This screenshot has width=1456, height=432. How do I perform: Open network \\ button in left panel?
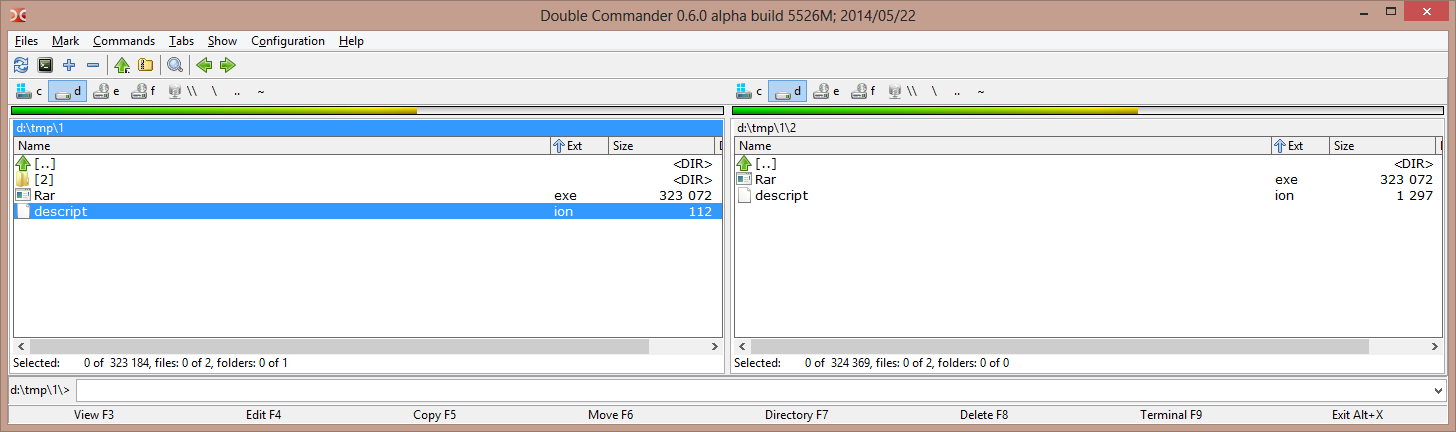pos(183,91)
